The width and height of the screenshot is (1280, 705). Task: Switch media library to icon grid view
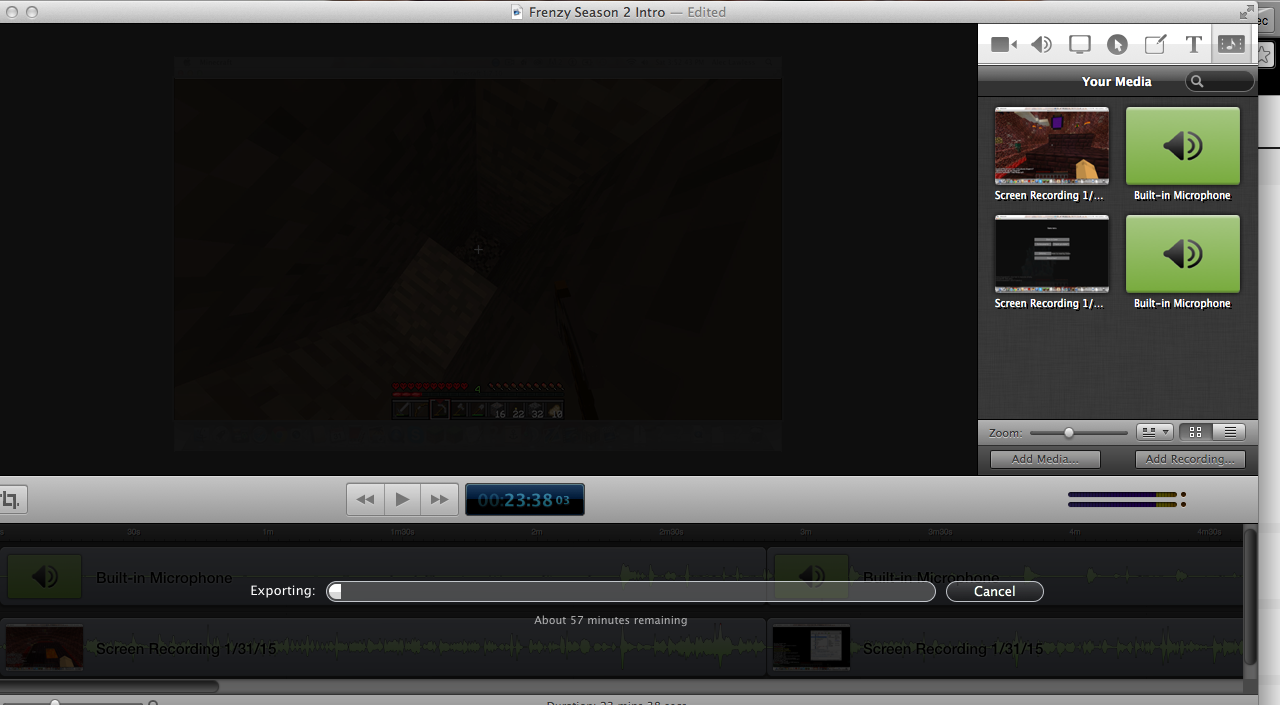tap(1196, 432)
